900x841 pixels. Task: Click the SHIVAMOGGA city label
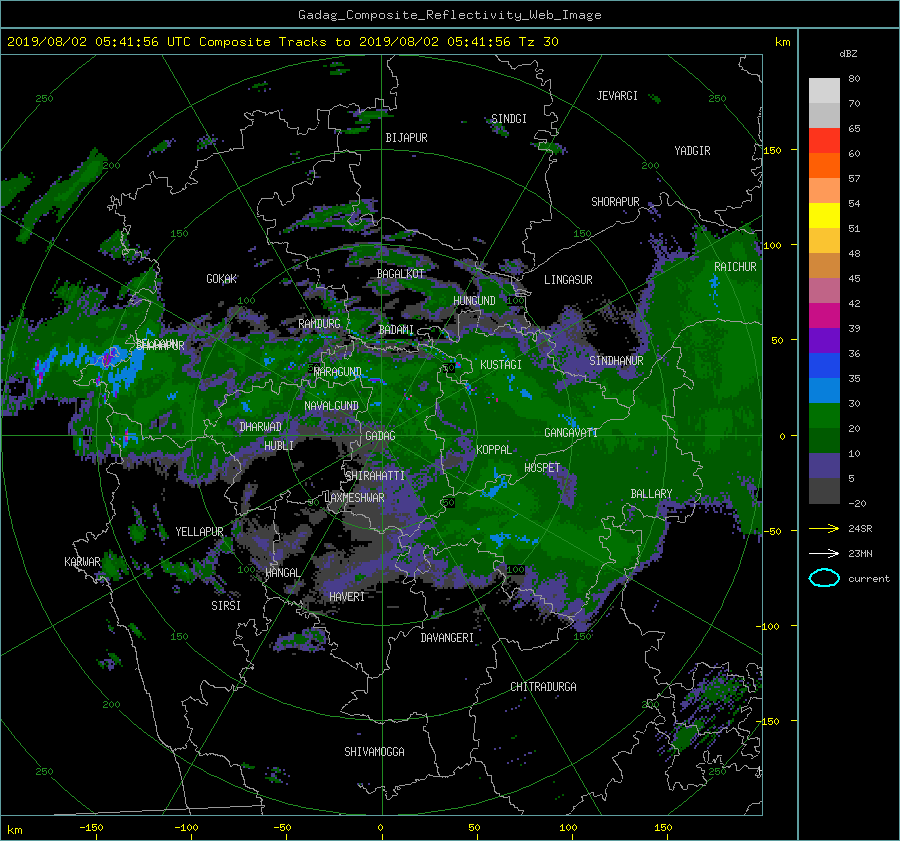[374, 751]
